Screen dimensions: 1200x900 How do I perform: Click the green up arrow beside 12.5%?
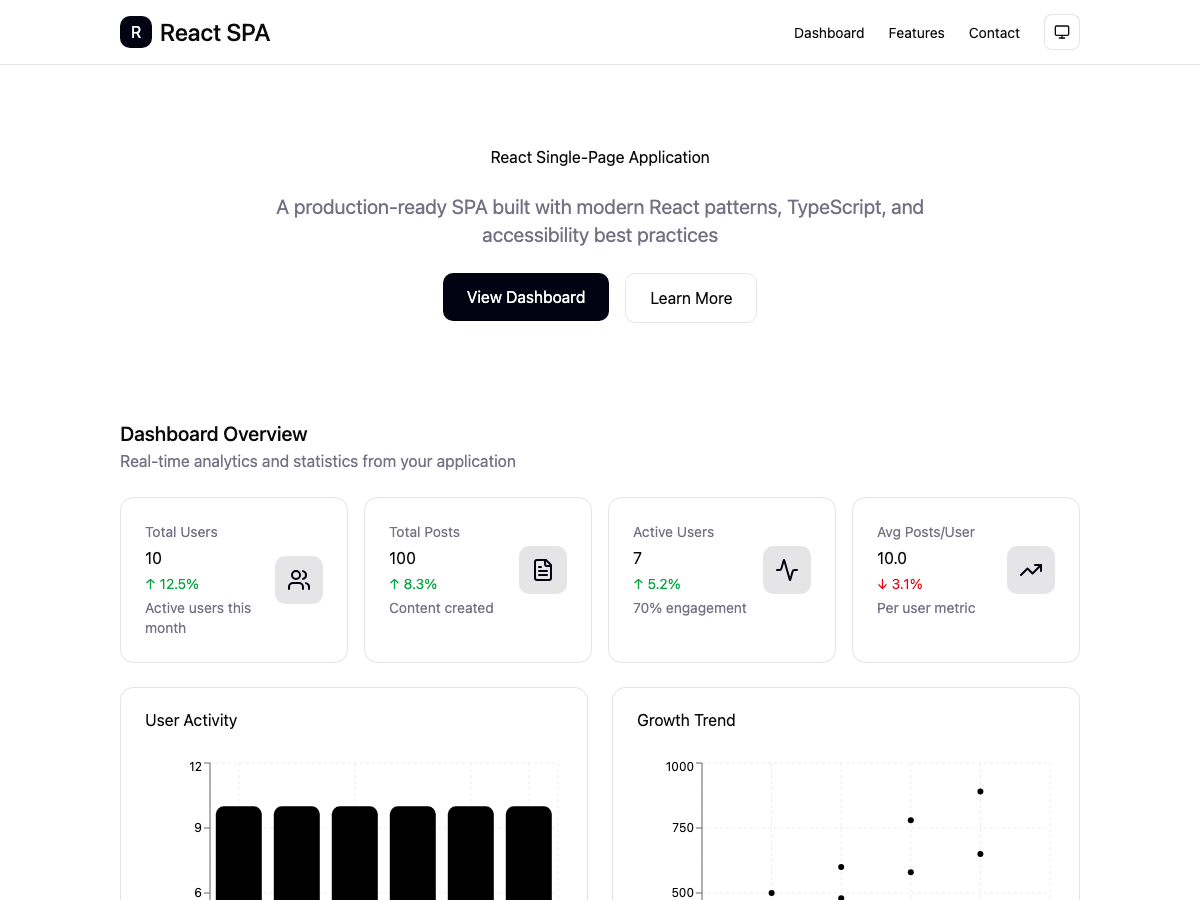tap(151, 584)
